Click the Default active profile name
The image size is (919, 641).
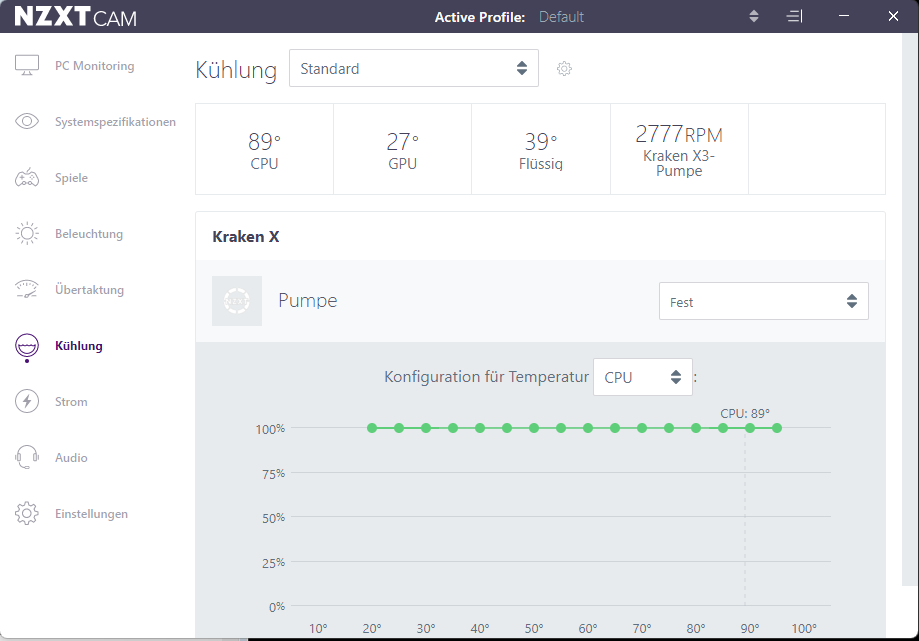(561, 17)
